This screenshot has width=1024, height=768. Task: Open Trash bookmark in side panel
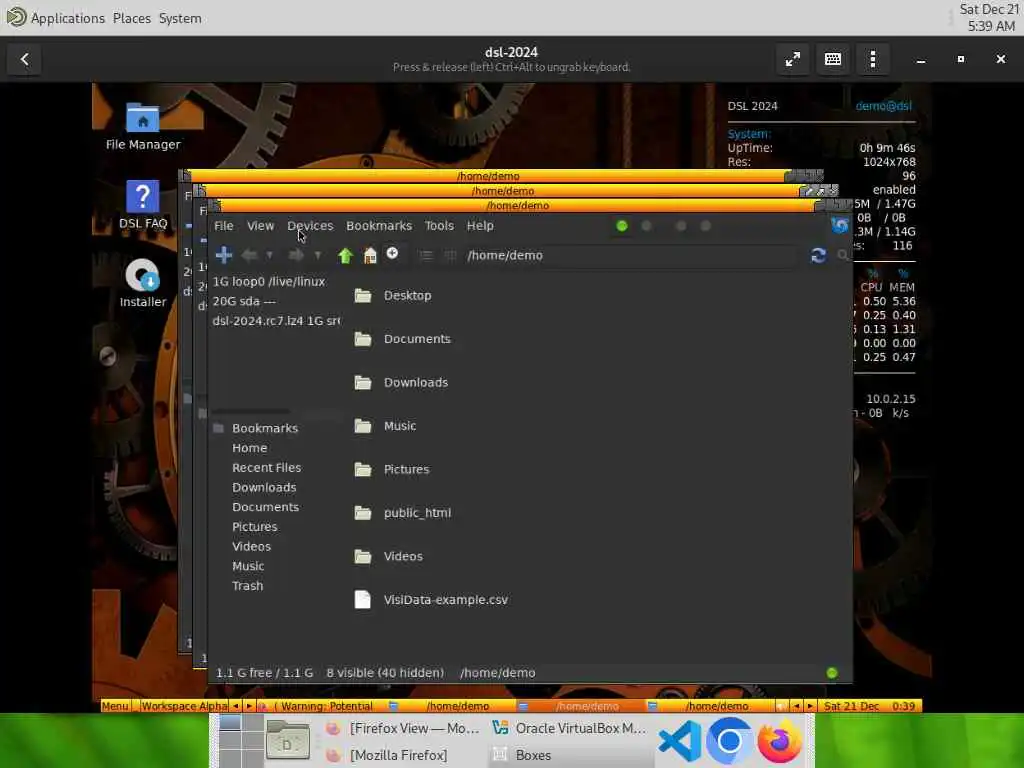pos(248,586)
